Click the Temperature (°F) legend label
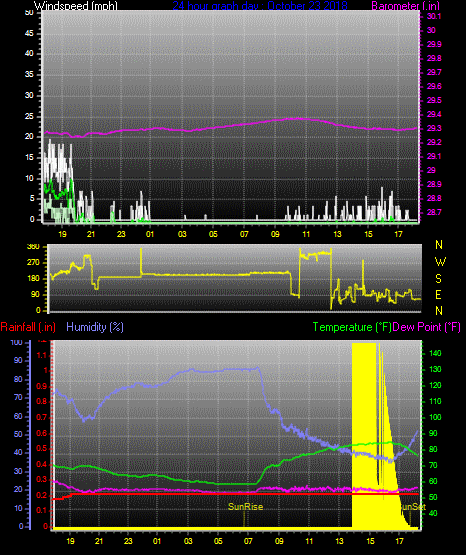This screenshot has width=466, height=555. click(x=352, y=327)
